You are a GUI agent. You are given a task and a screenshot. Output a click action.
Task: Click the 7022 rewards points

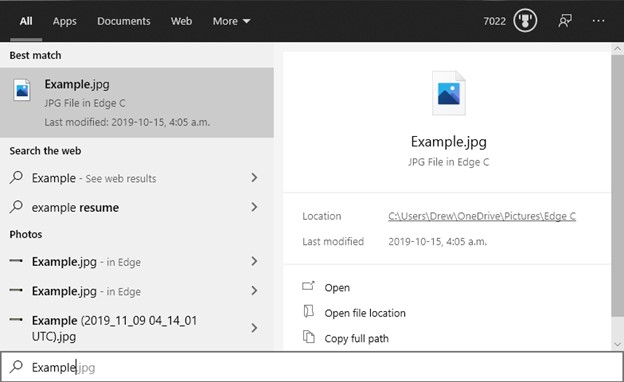coord(495,21)
